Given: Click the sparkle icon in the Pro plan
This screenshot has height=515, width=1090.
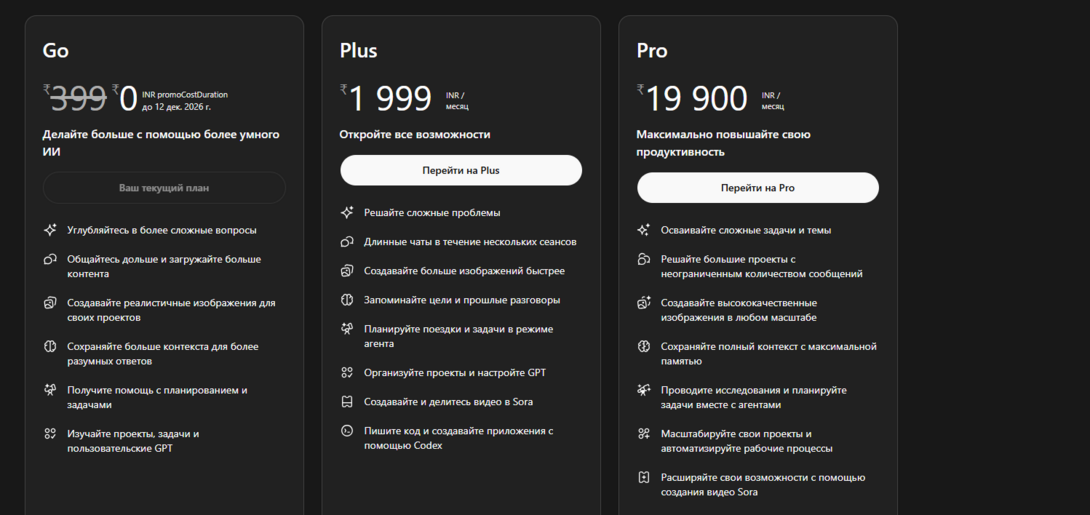Looking at the screenshot, I should (644, 230).
